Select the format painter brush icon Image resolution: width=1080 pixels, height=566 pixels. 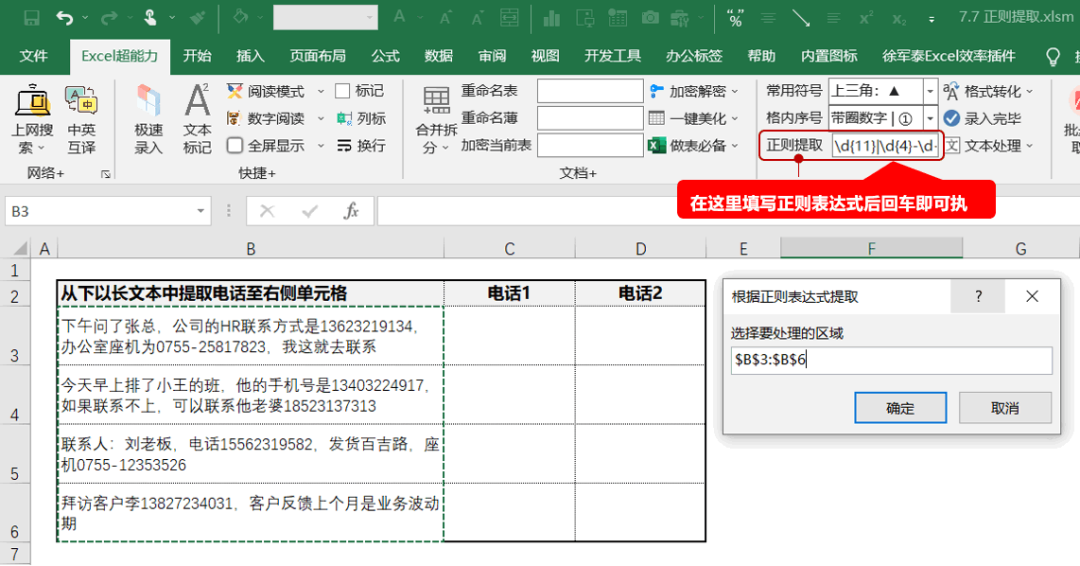coord(198,18)
